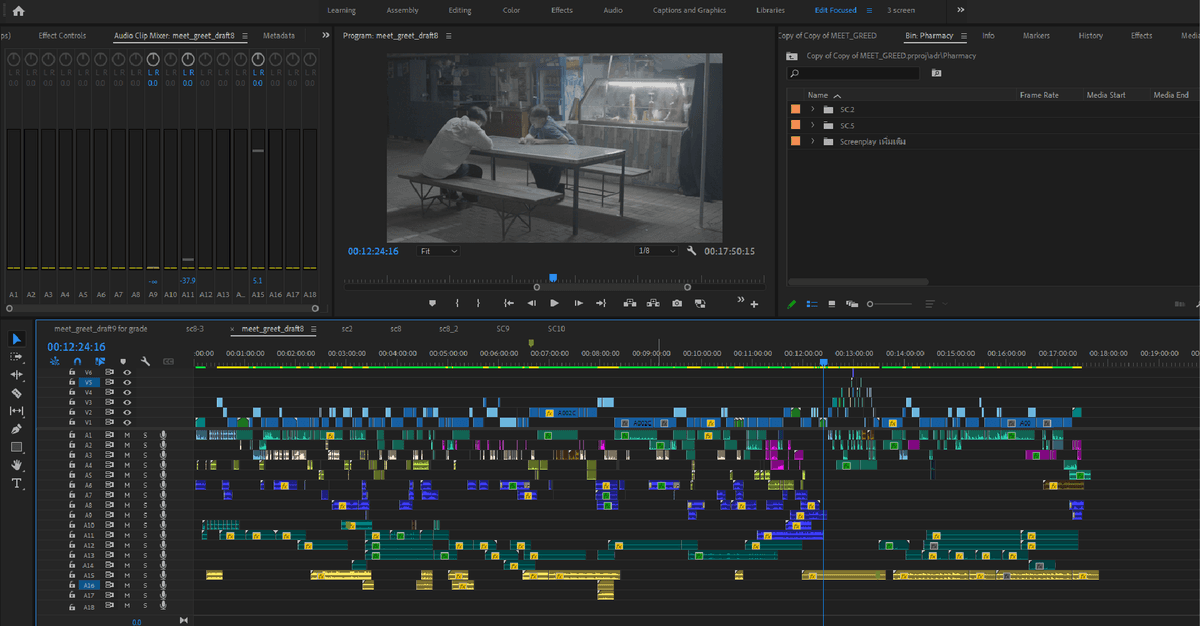Go to In point
The image size is (1200, 626).
click(509, 303)
